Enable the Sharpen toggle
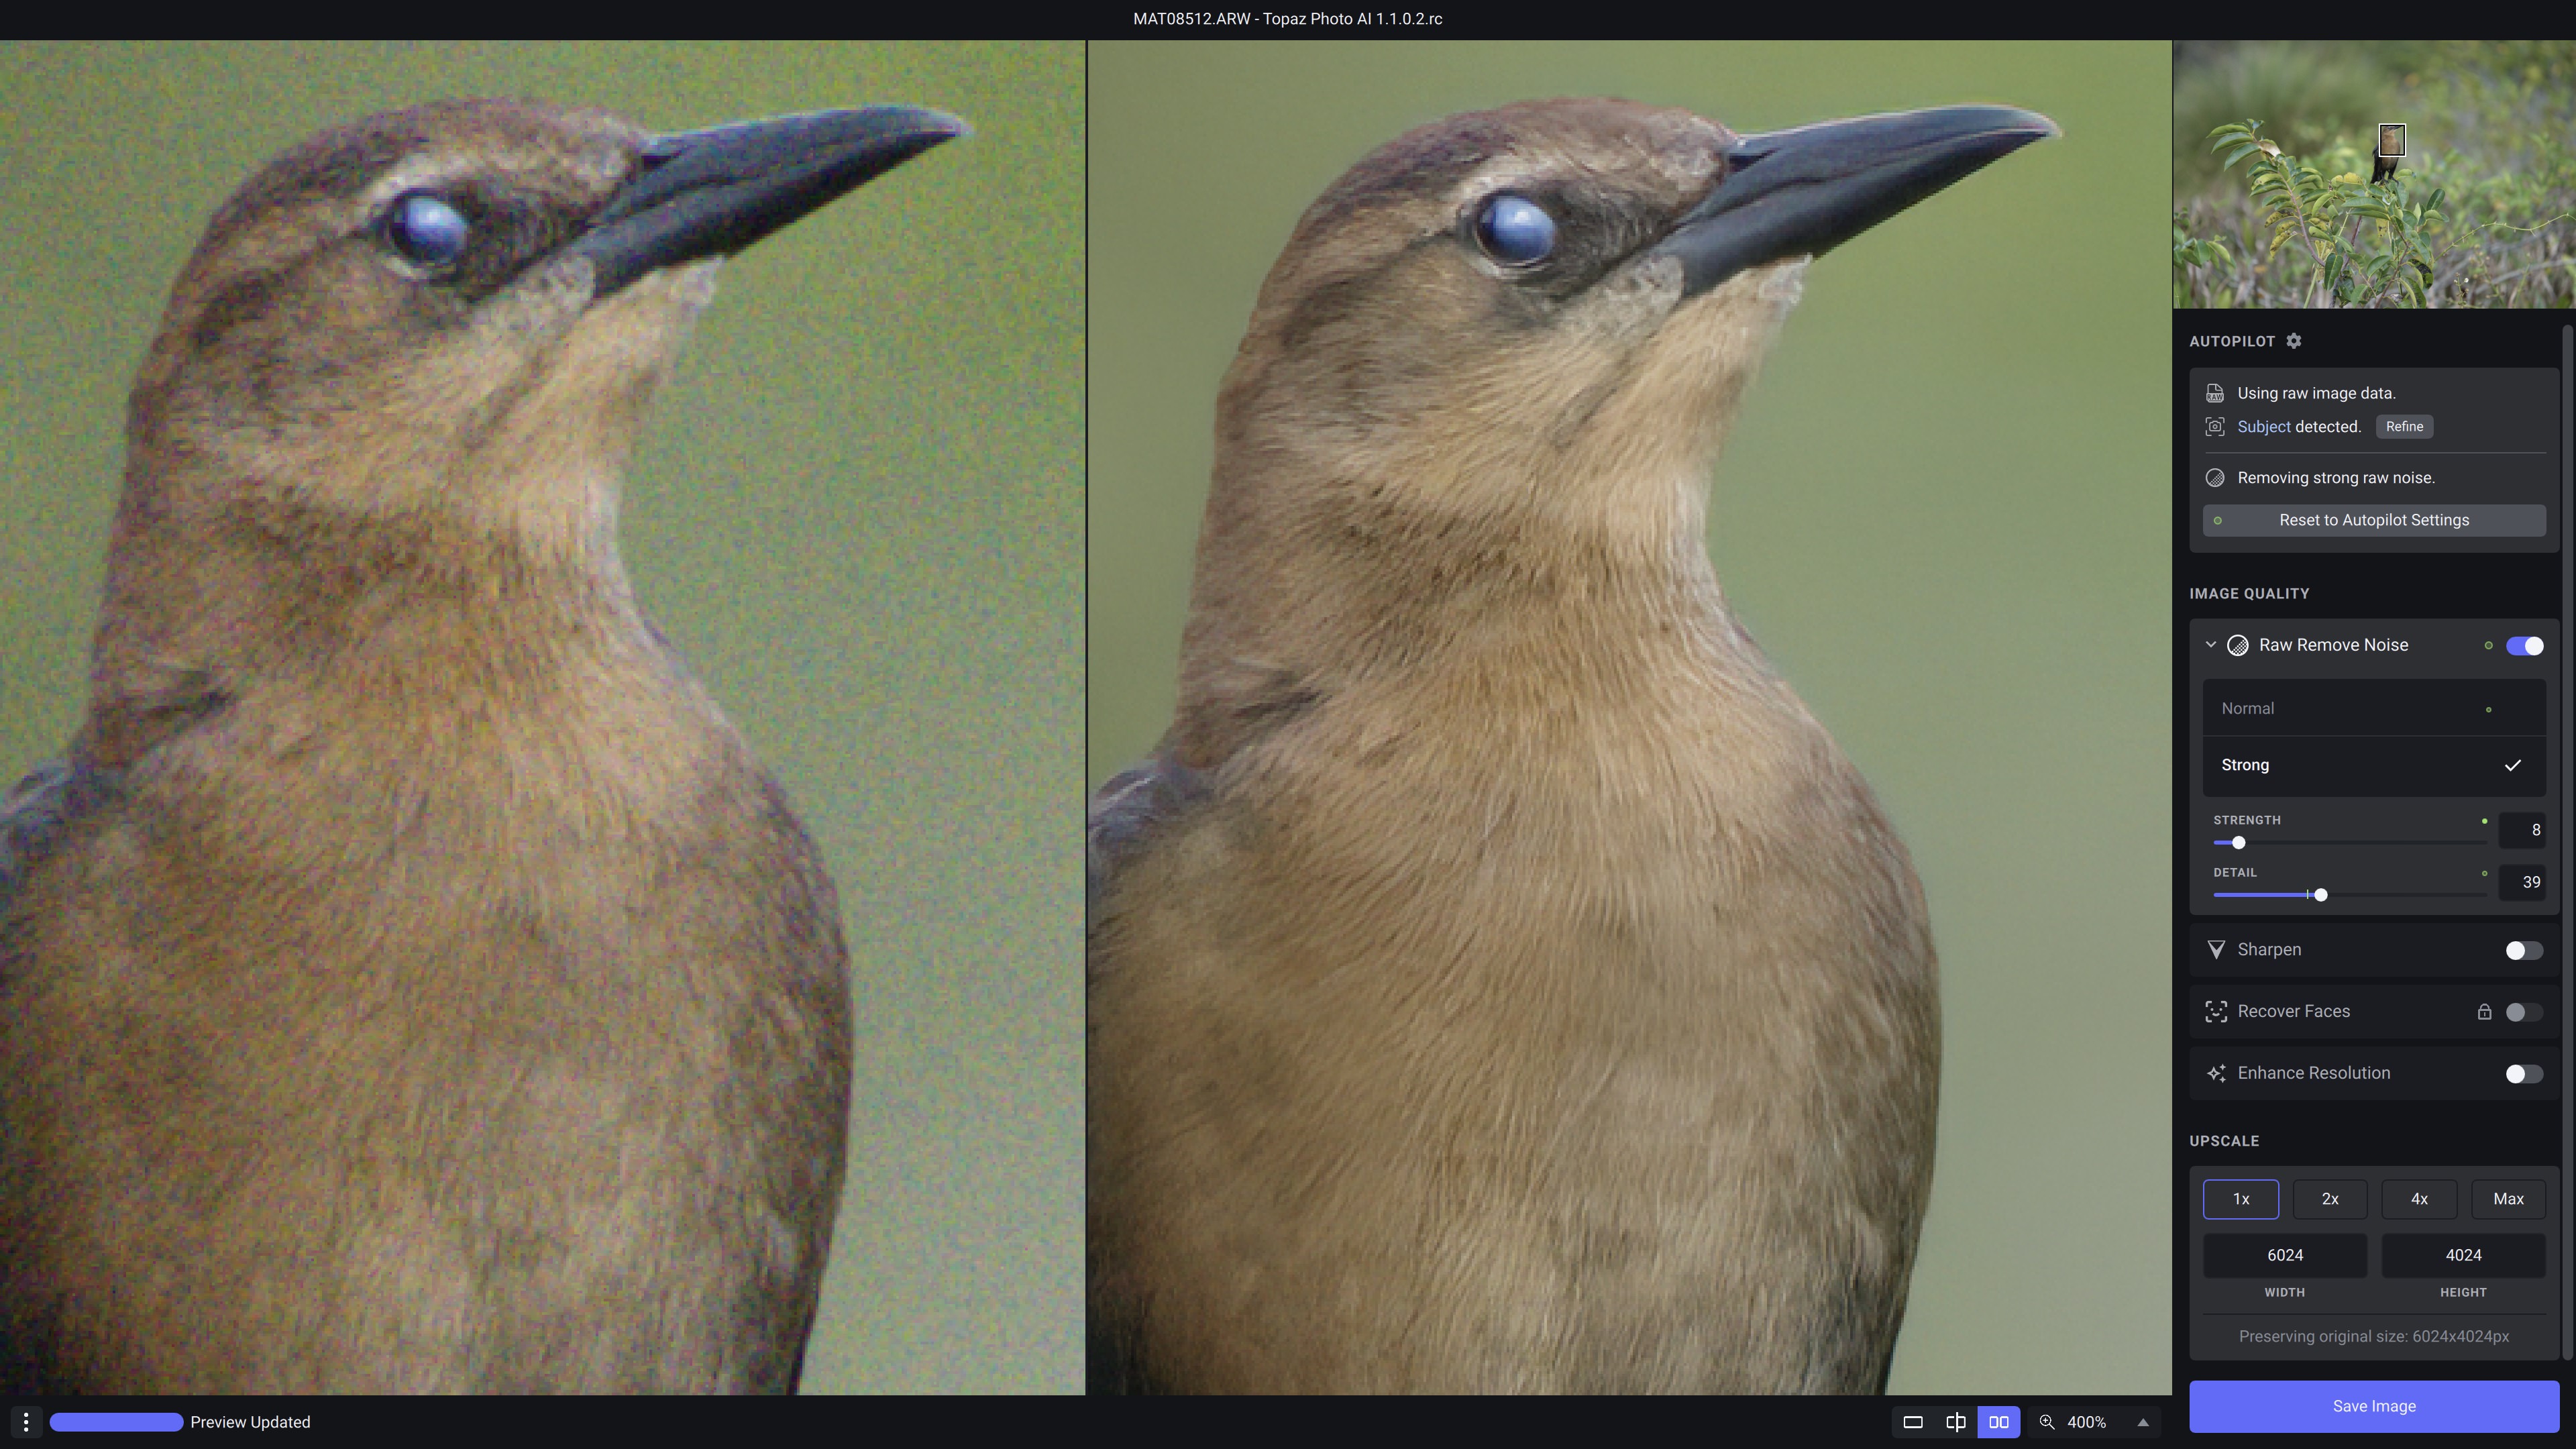Viewport: 2576px width, 1449px height. [2523, 950]
